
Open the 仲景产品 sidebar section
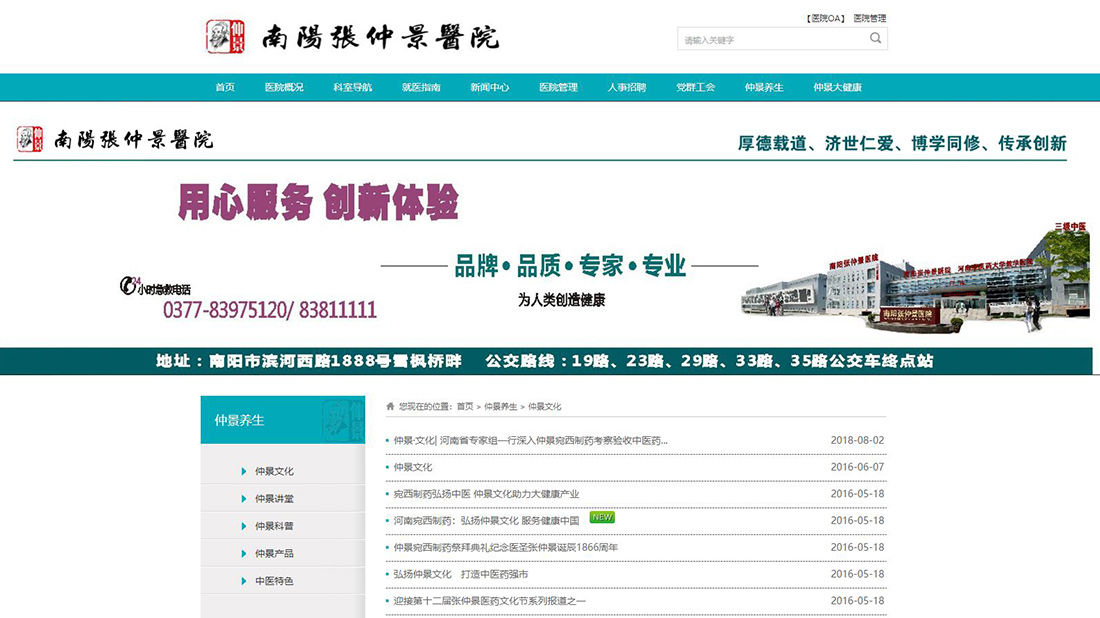[274, 553]
